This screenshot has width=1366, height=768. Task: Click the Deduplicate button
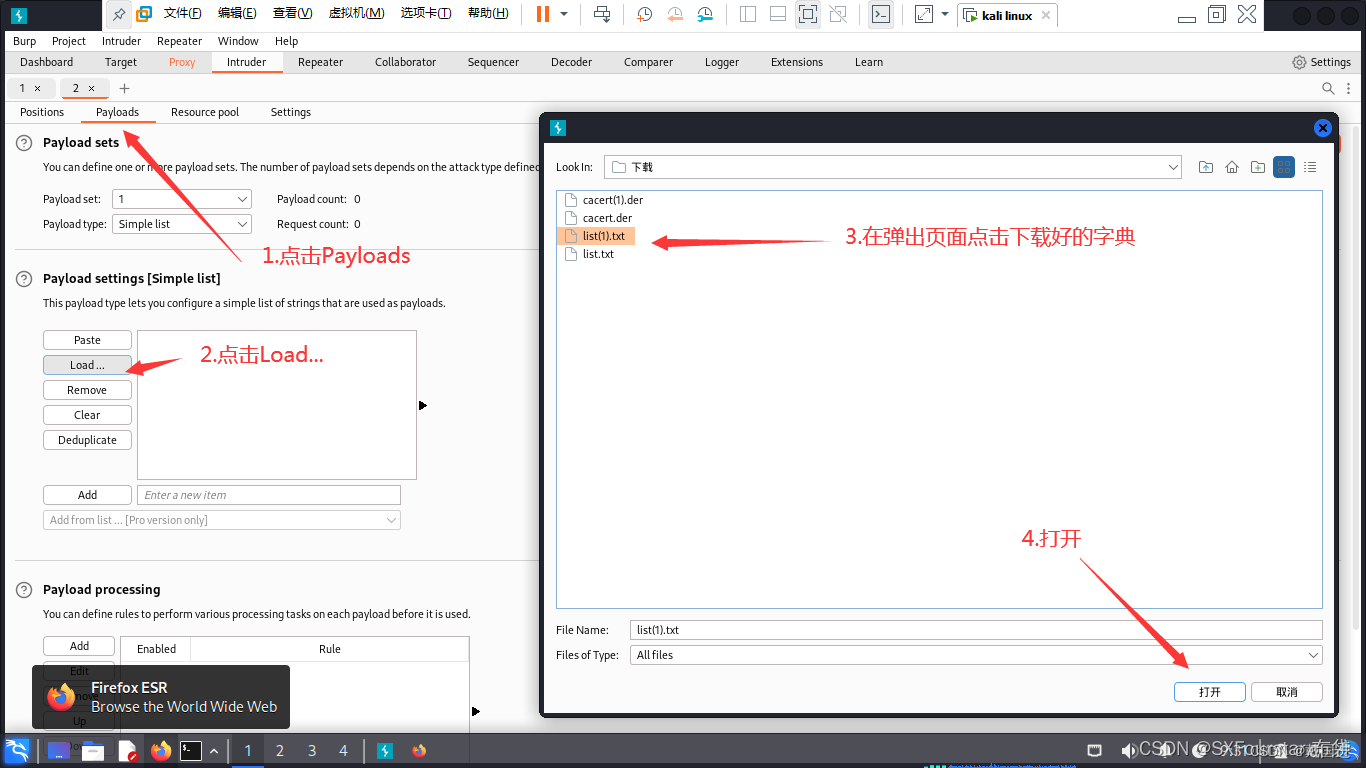(x=87, y=440)
